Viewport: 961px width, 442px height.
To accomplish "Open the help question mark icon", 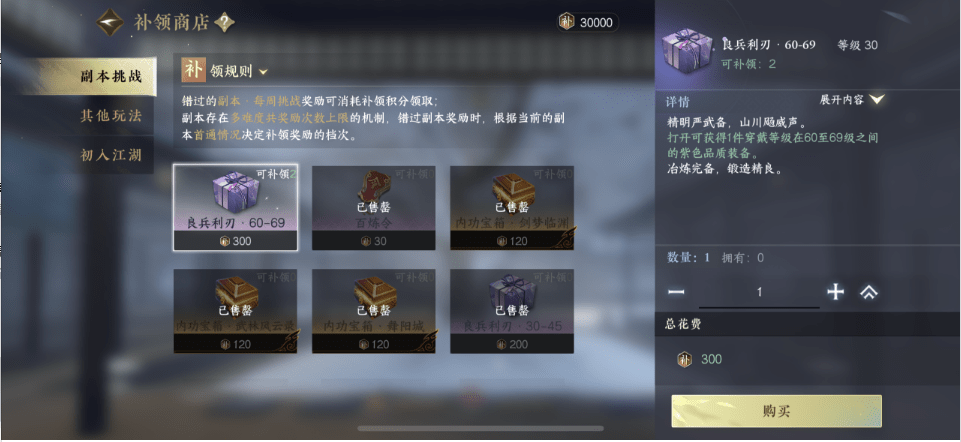I will click(225, 23).
